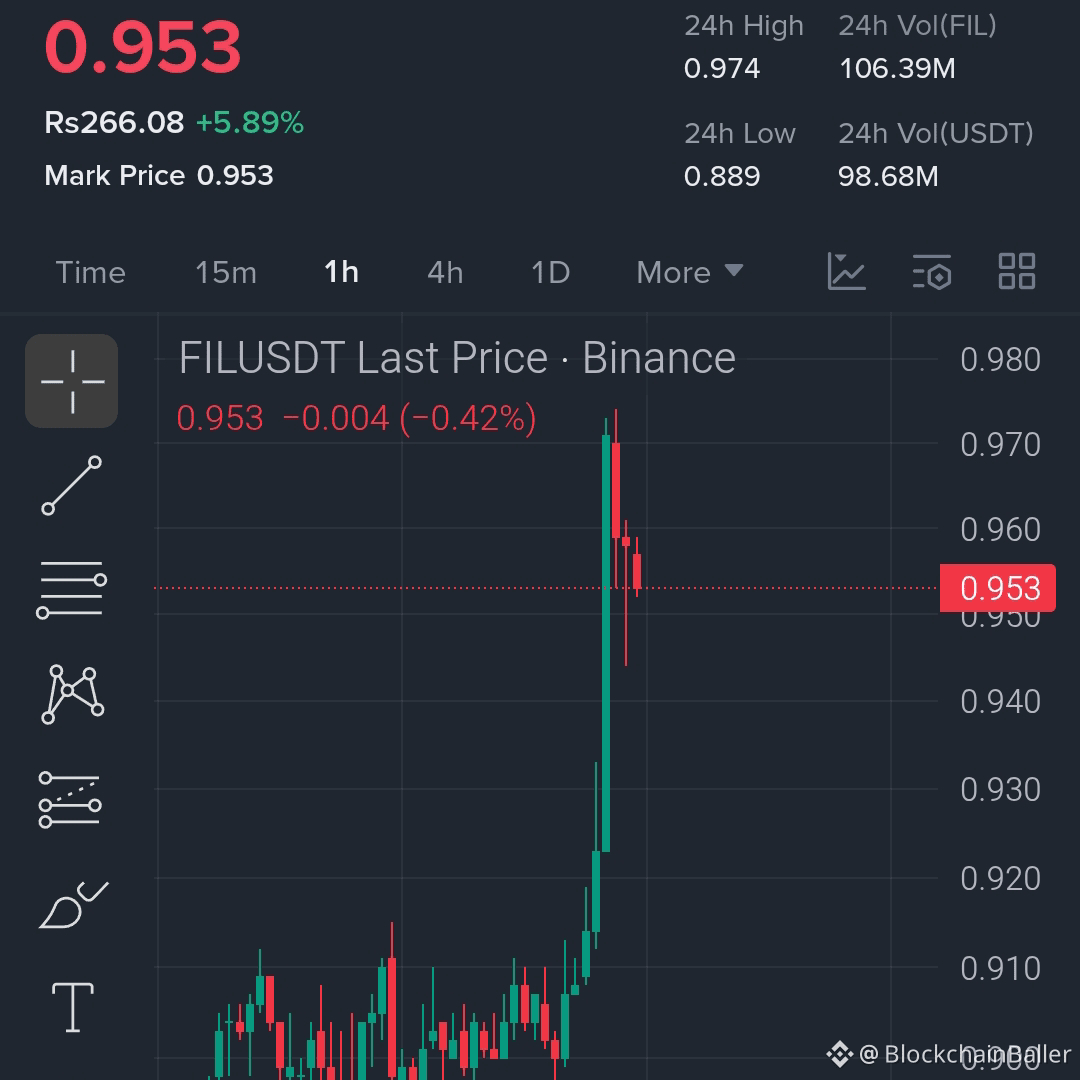Open the horizontal lines drawing tool
1080x1080 pixels.
click(71, 588)
